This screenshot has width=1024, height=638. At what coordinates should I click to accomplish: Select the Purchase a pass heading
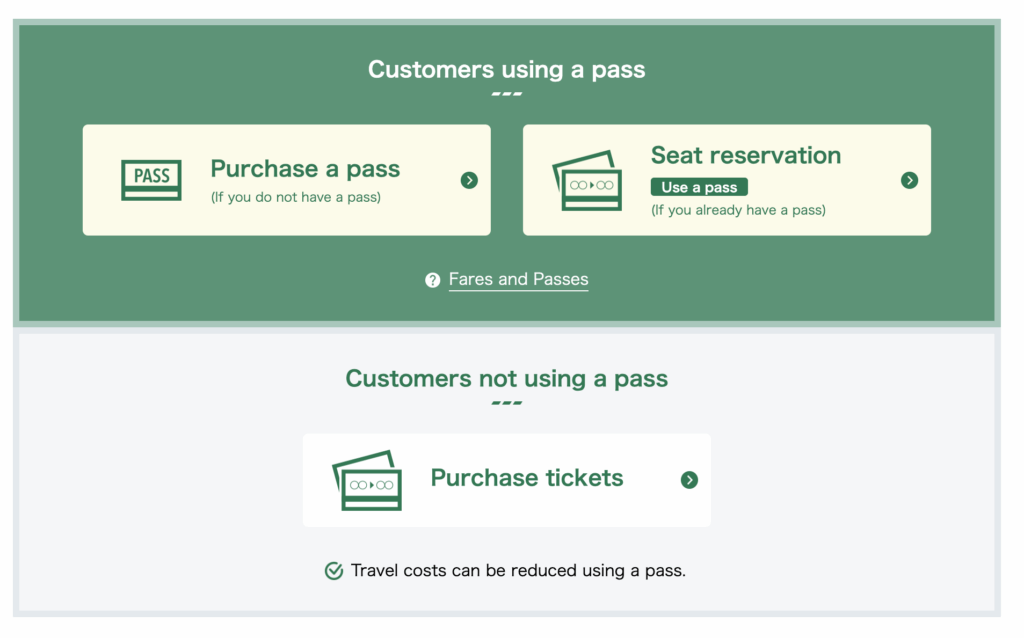[305, 168]
